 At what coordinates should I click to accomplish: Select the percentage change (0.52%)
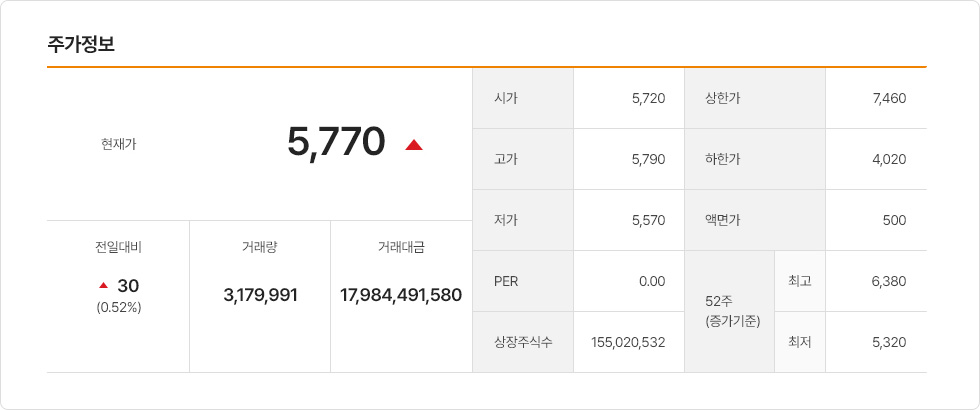(119, 308)
